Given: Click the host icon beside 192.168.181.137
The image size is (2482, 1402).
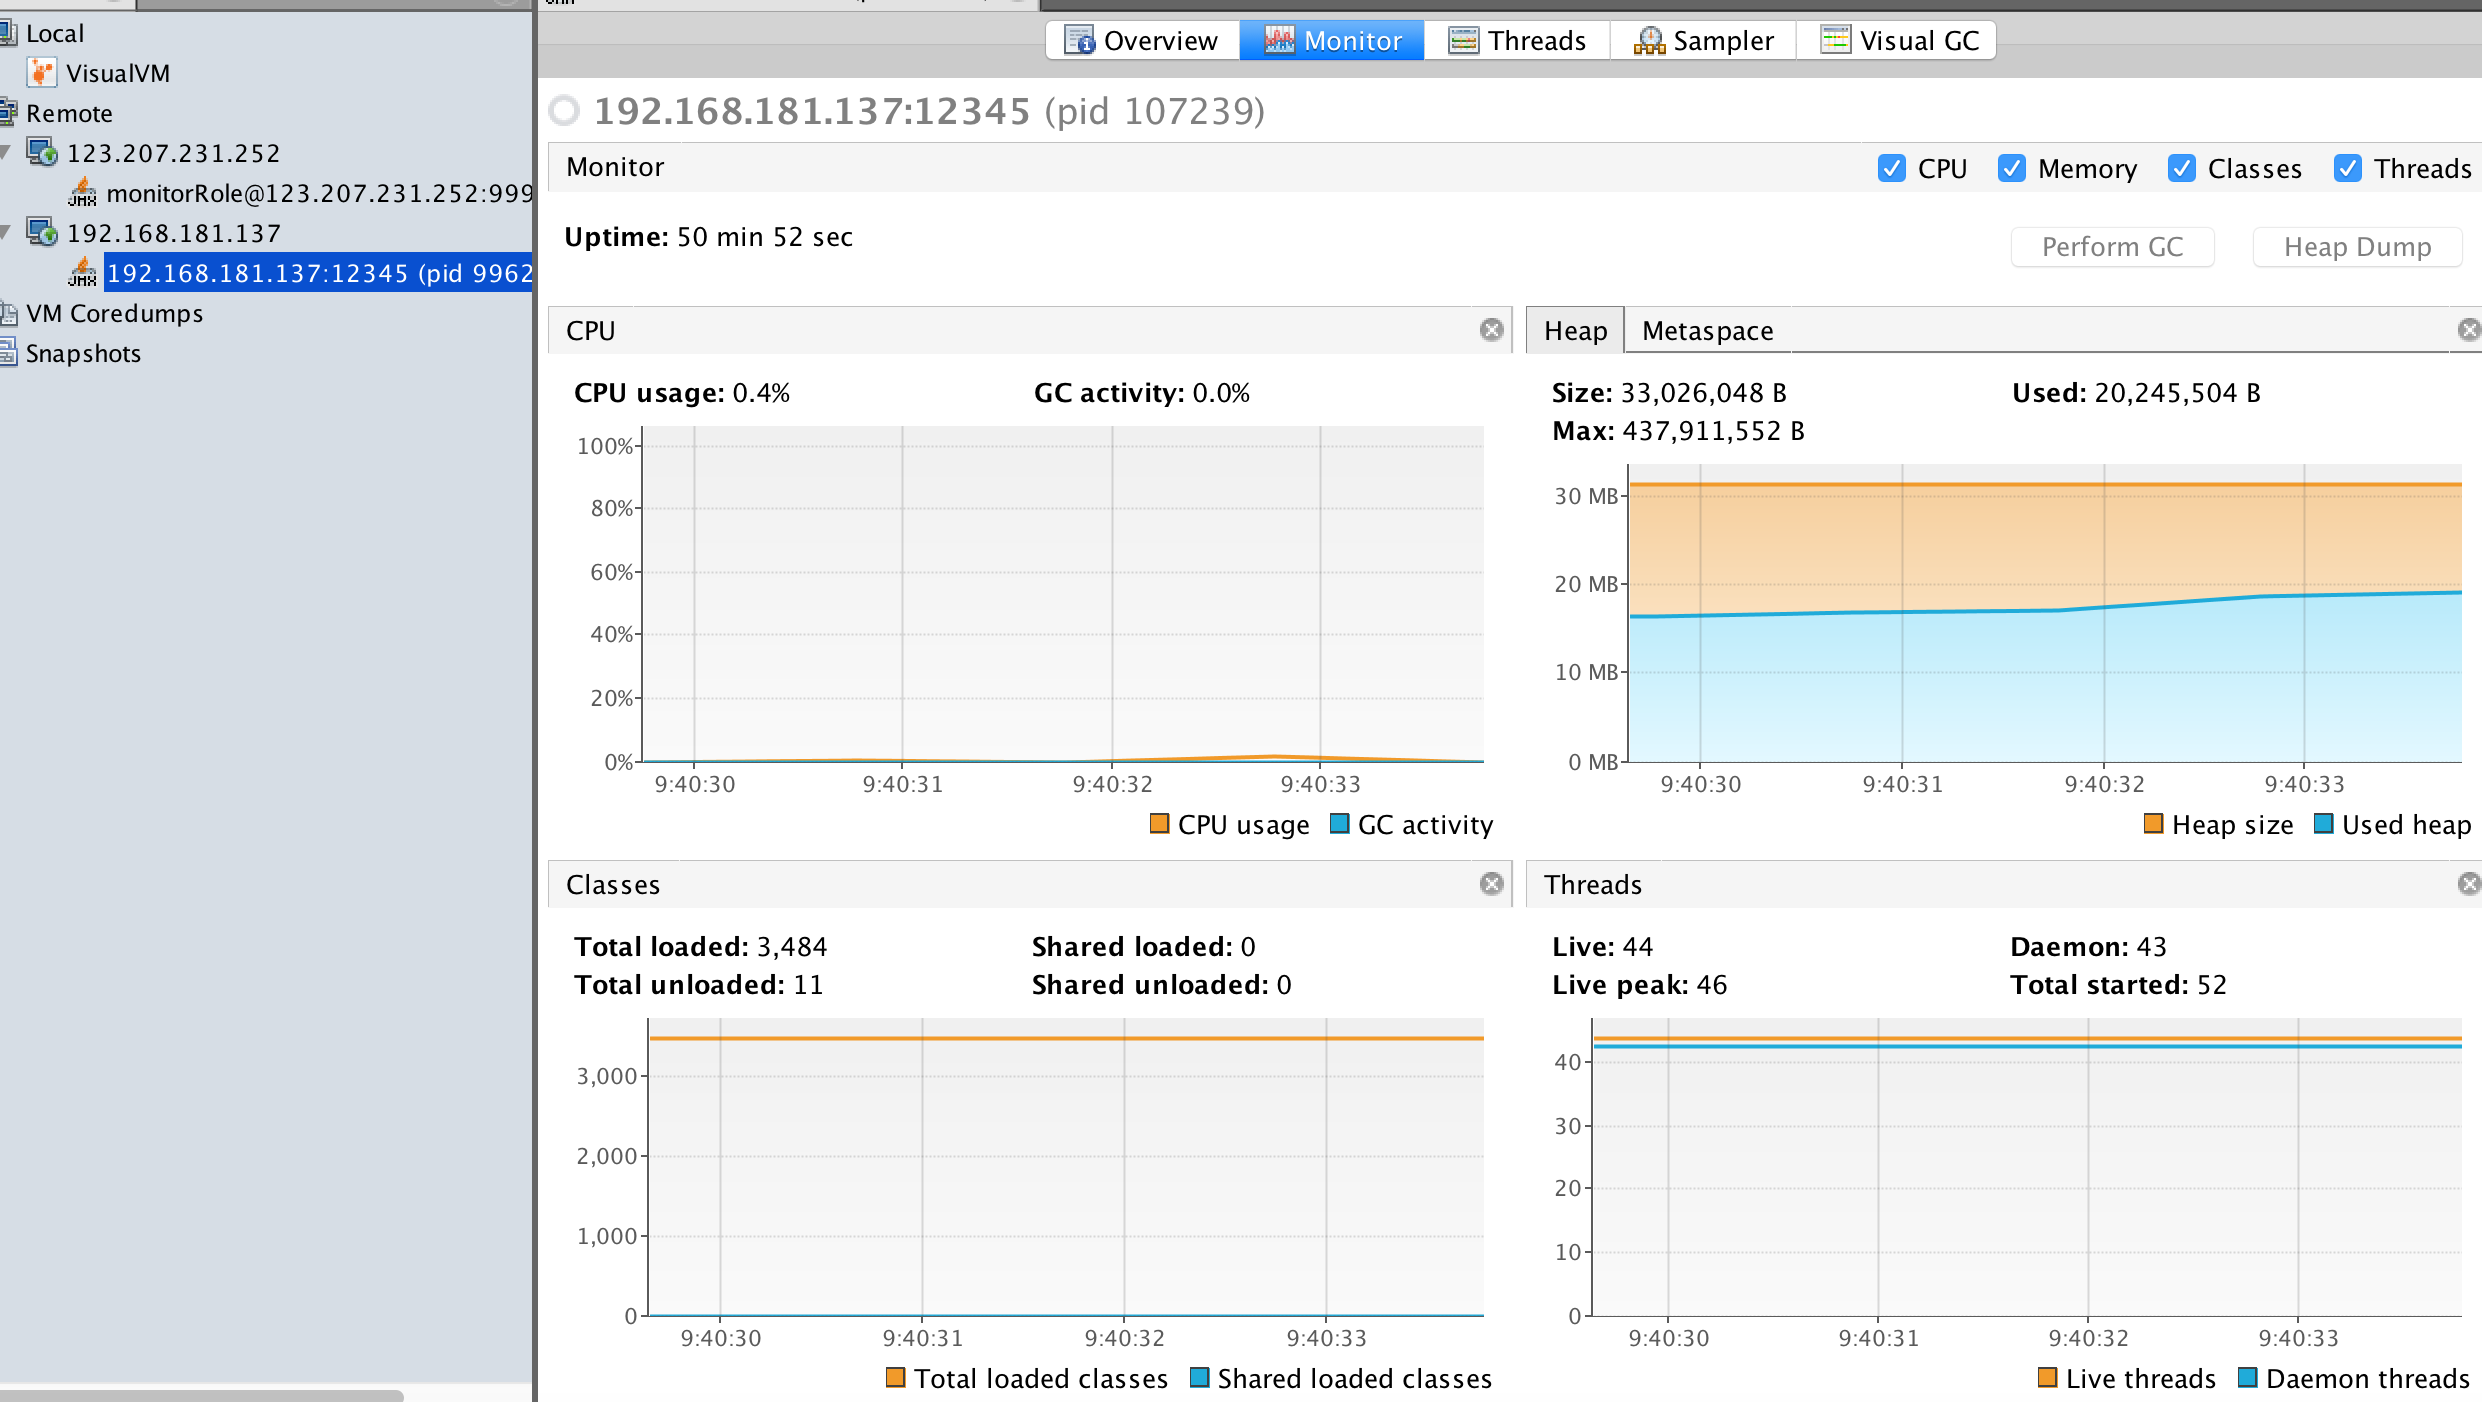Looking at the screenshot, I should [41, 232].
